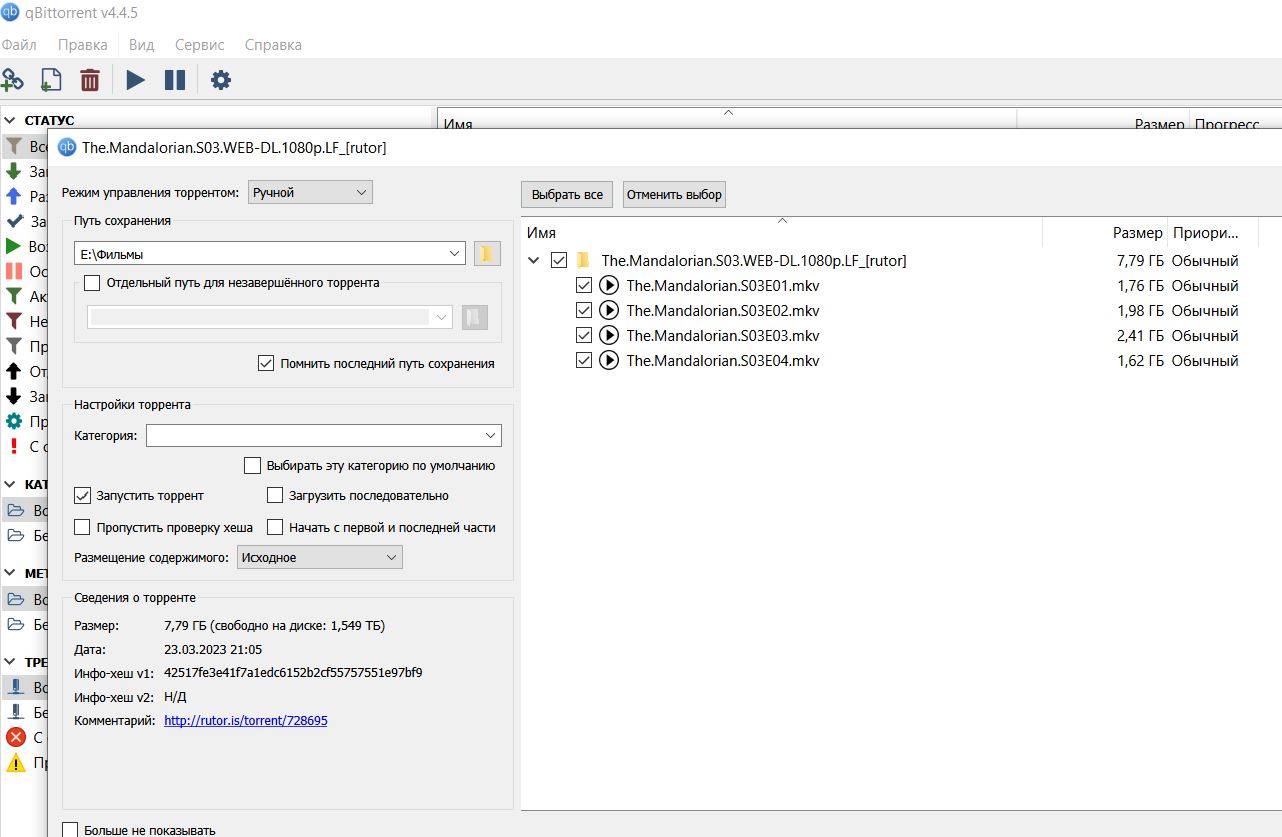Screen dimensions: 1282x837
Task: Expand the Category combo box
Action: point(324,435)
